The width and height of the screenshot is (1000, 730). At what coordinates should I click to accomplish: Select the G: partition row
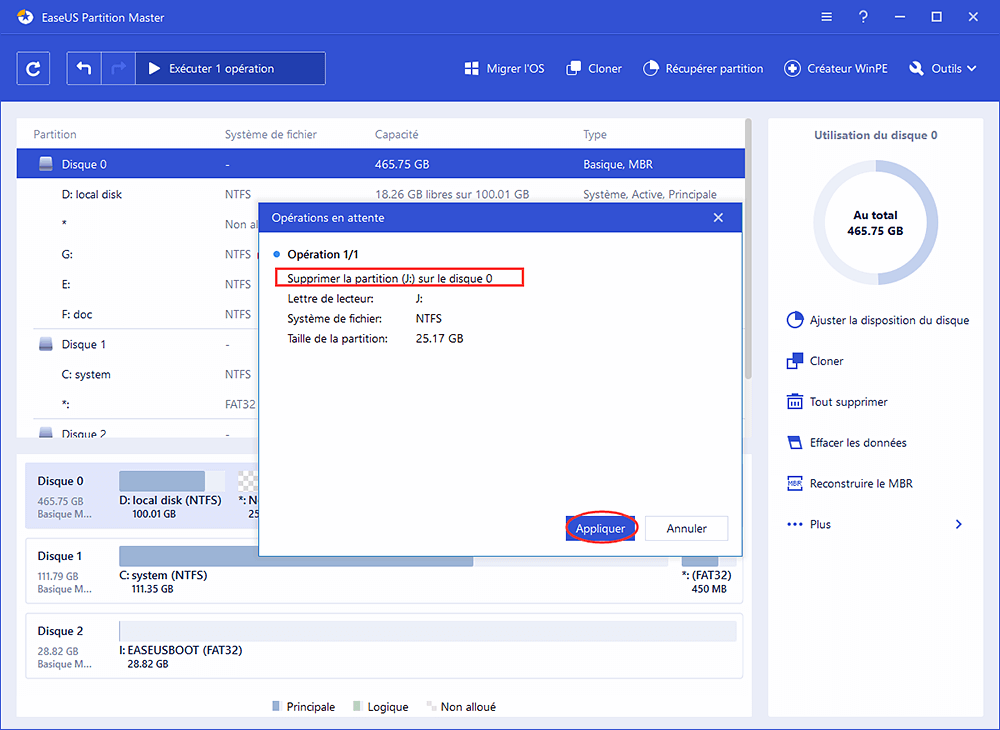click(x=137, y=254)
